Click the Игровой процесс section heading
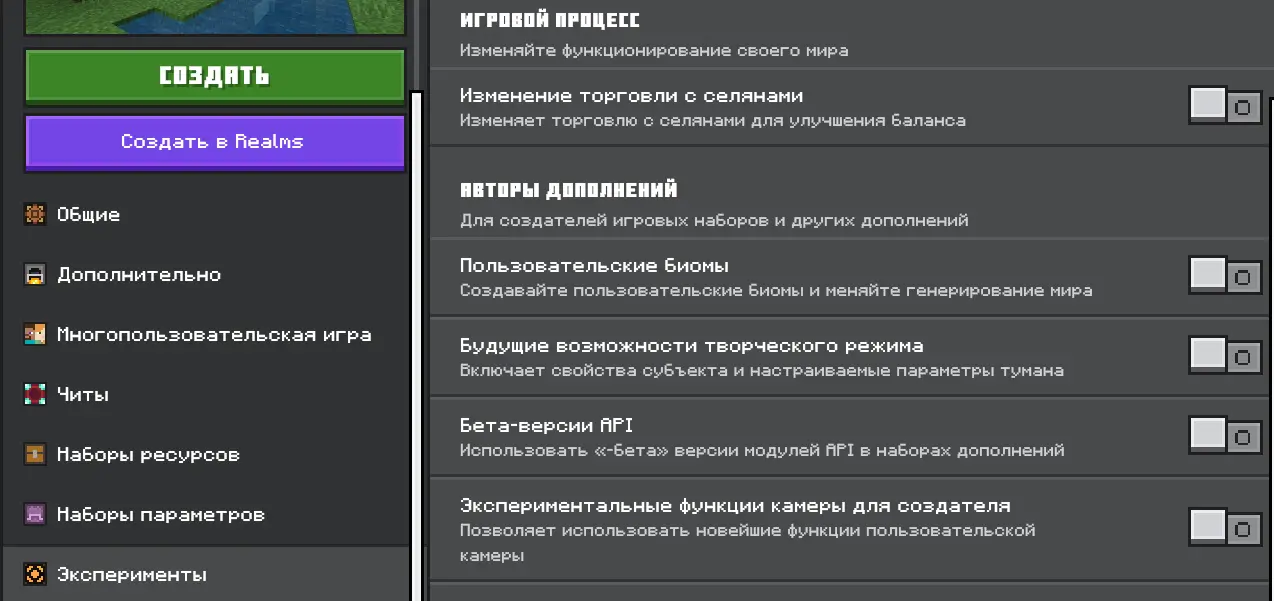 coord(549,21)
